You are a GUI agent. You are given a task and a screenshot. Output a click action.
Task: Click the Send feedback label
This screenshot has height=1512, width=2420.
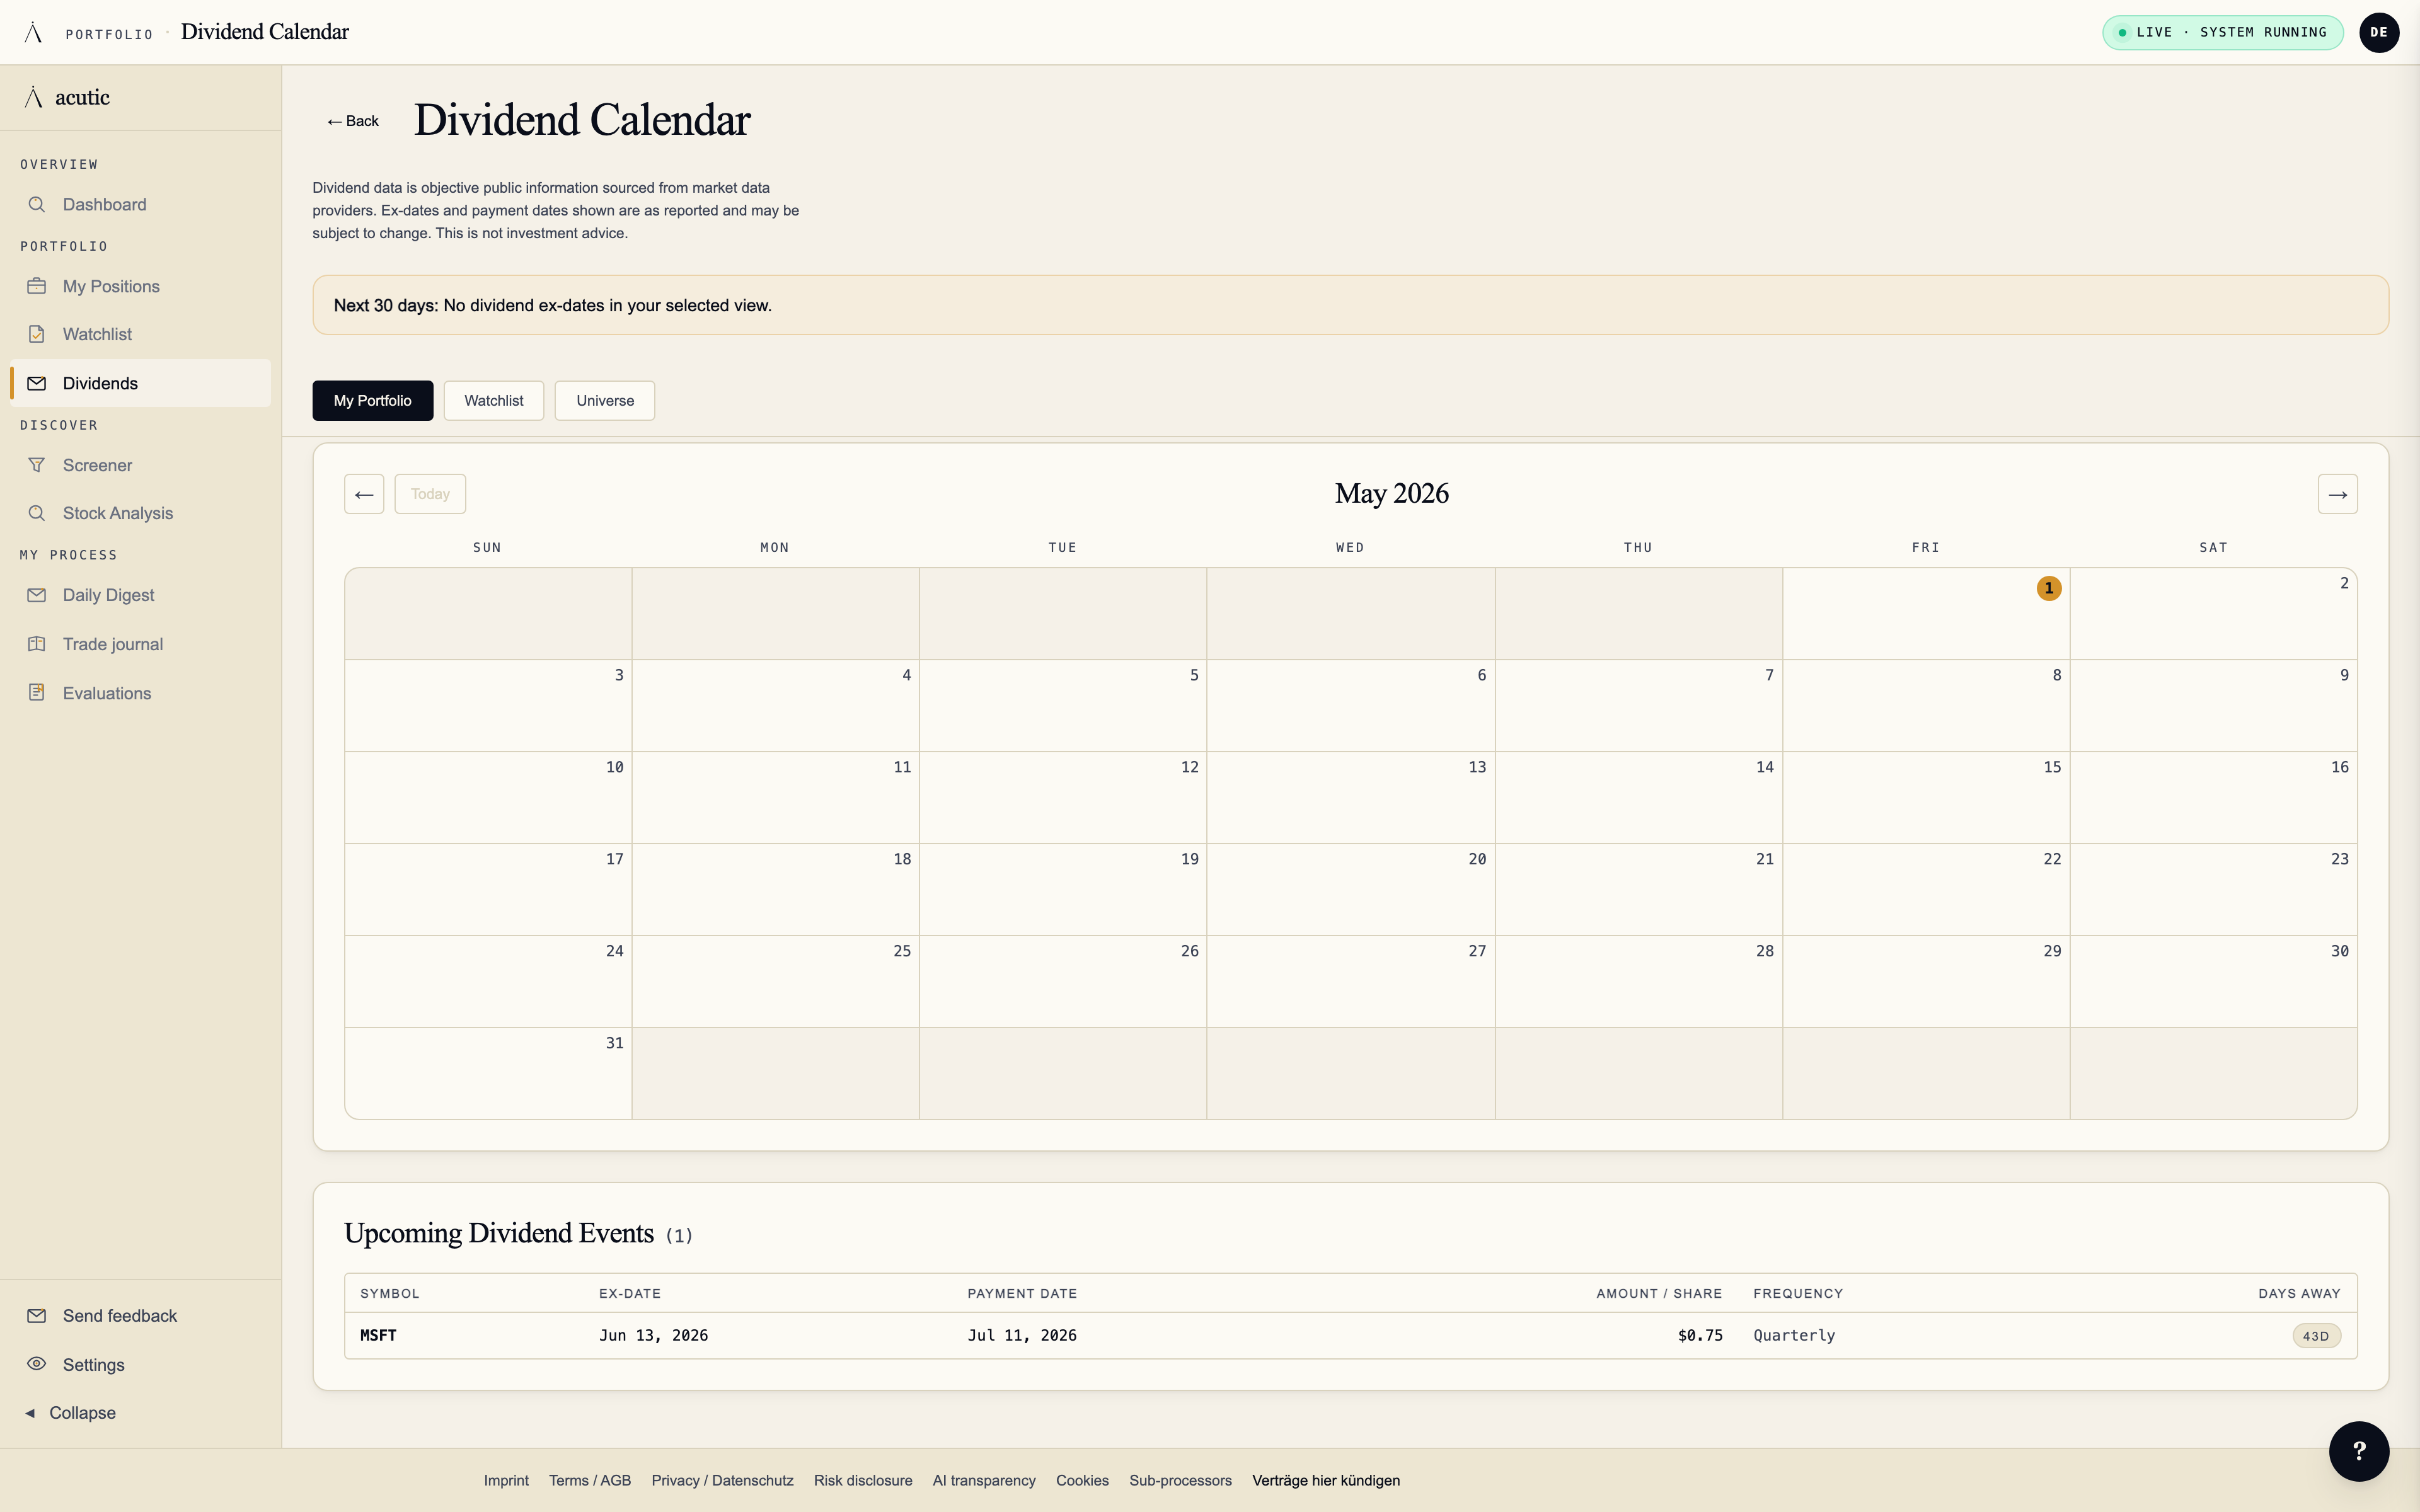point(120,1316)
